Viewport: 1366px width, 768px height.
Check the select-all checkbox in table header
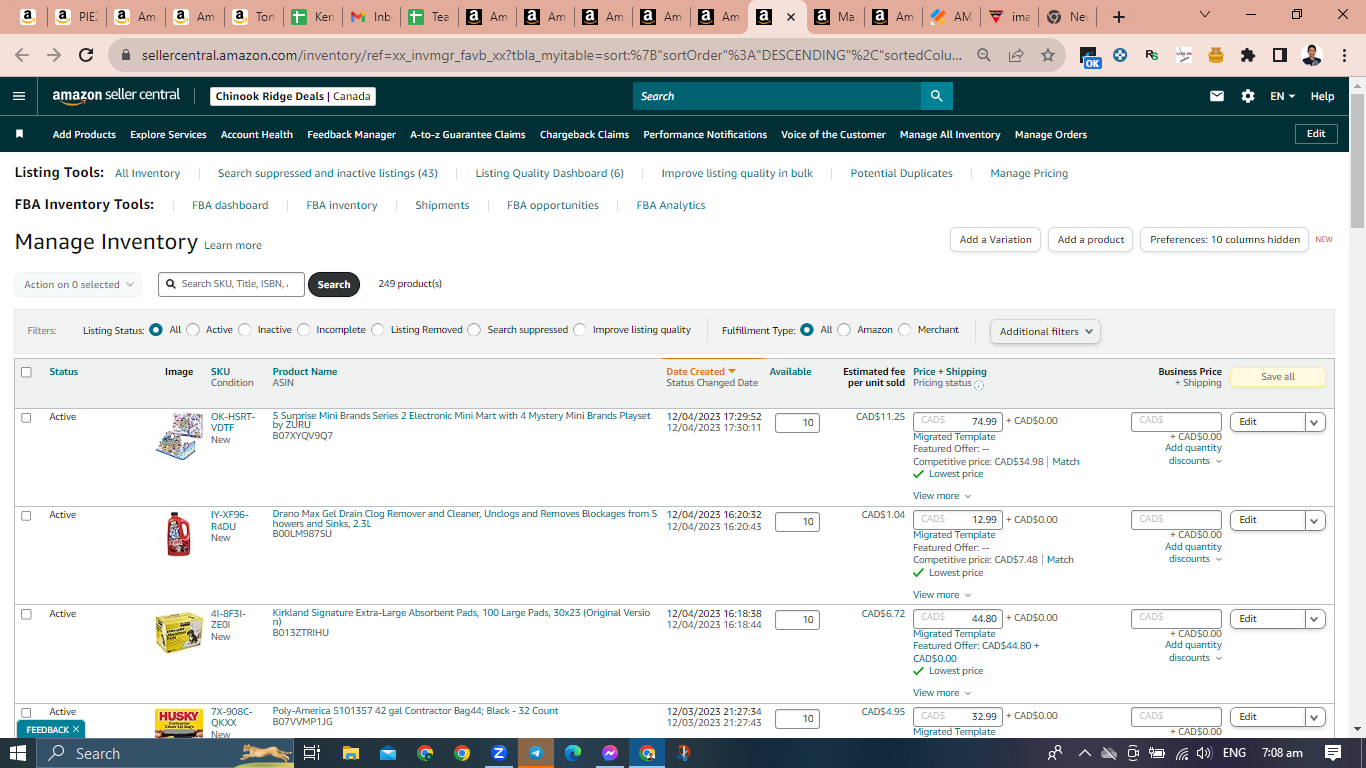coord(26,372)
